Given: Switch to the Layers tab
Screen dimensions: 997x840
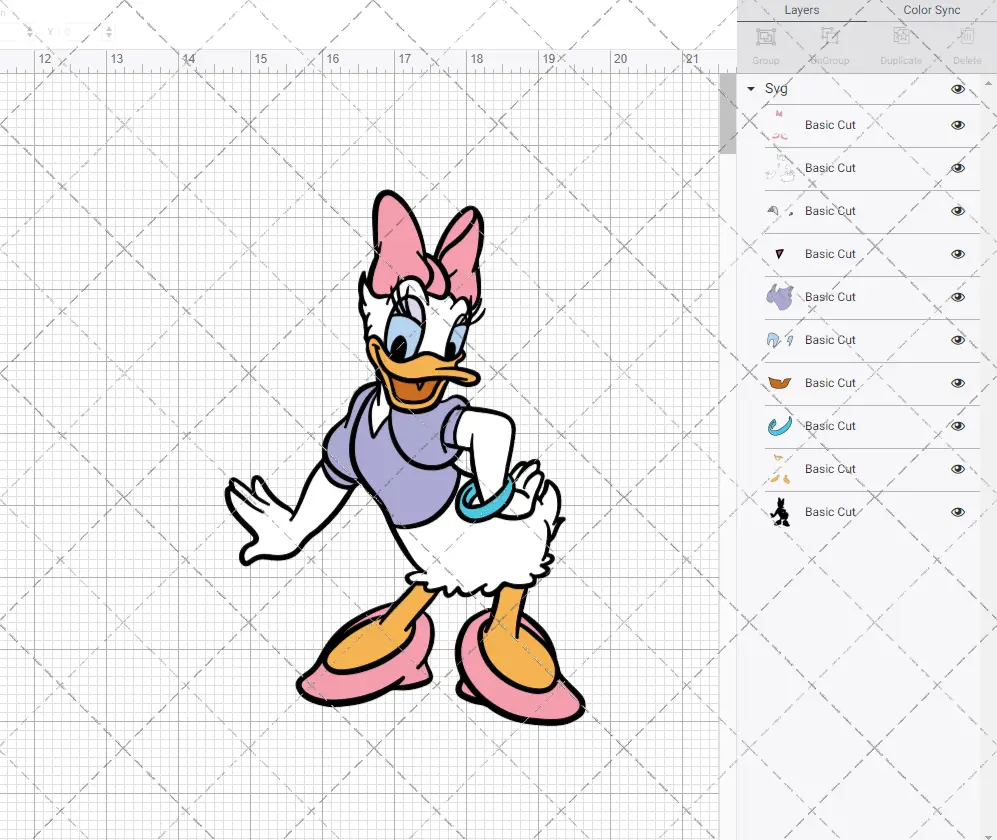Looking at the screenshot, I should tap(801, 10).
